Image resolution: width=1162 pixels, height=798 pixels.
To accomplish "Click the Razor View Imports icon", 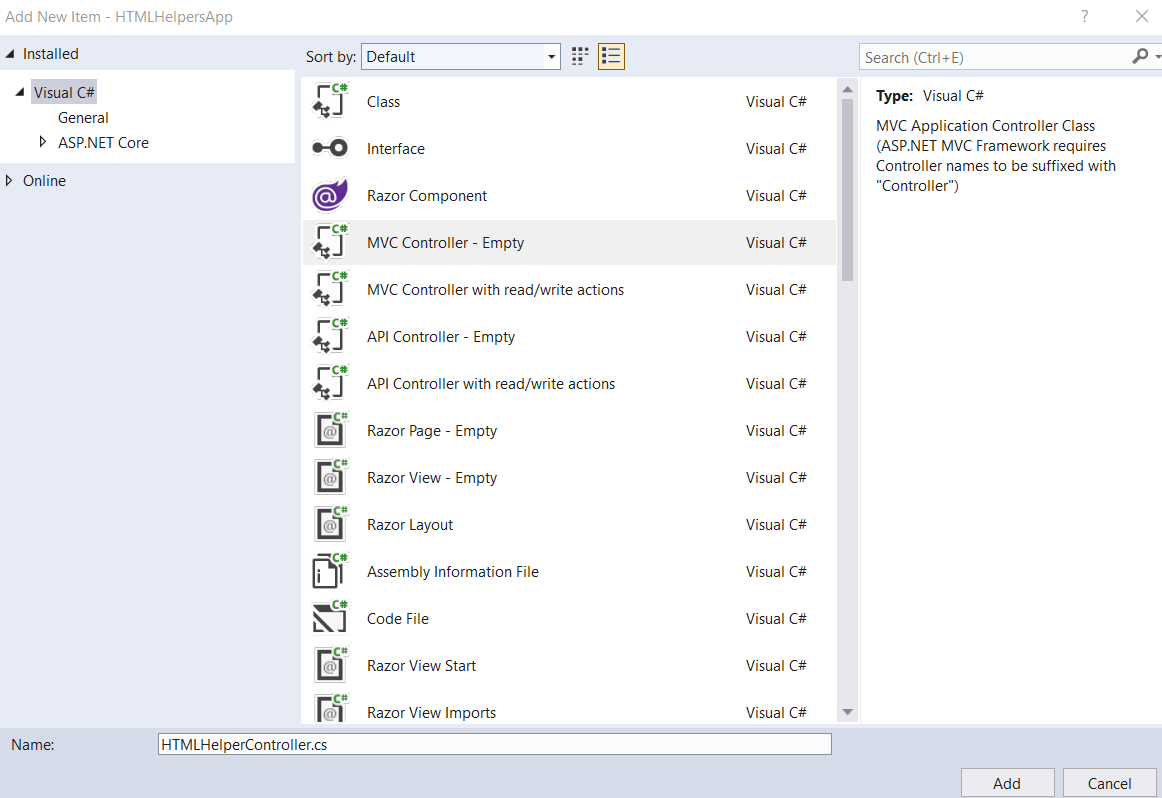I will [330, 709].
